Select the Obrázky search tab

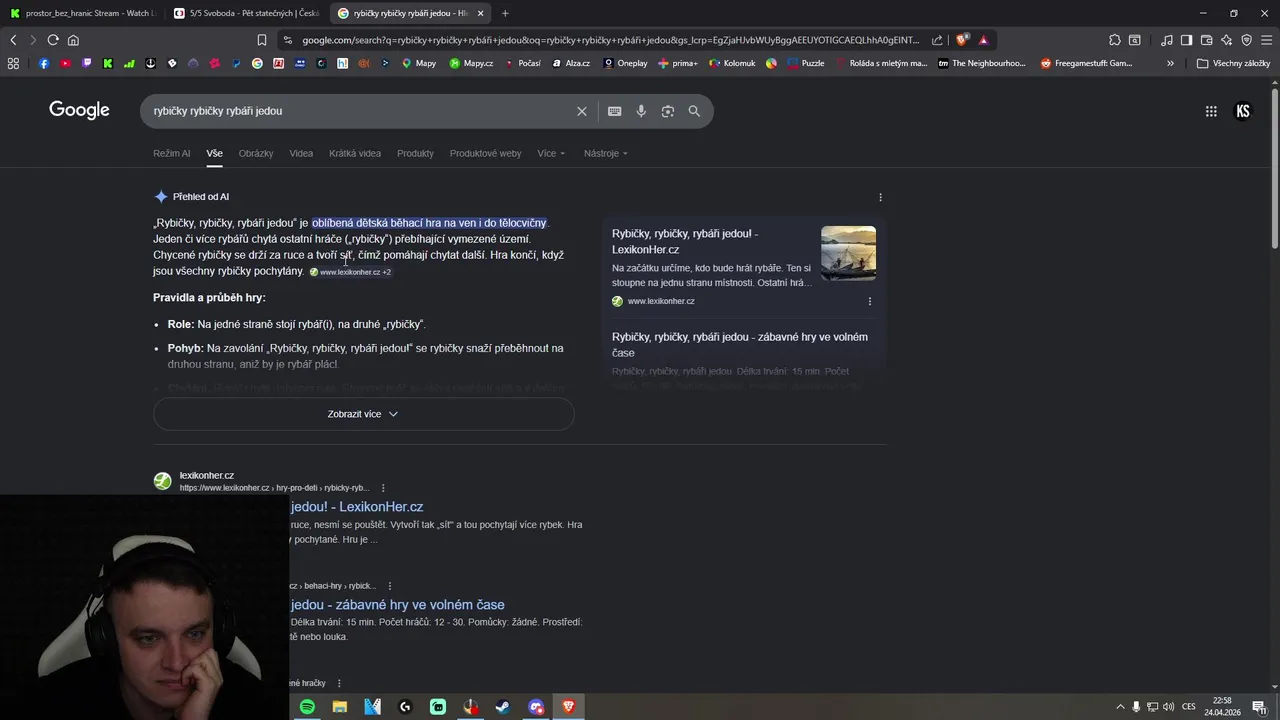pyautogui.click(x=256, y=153)
